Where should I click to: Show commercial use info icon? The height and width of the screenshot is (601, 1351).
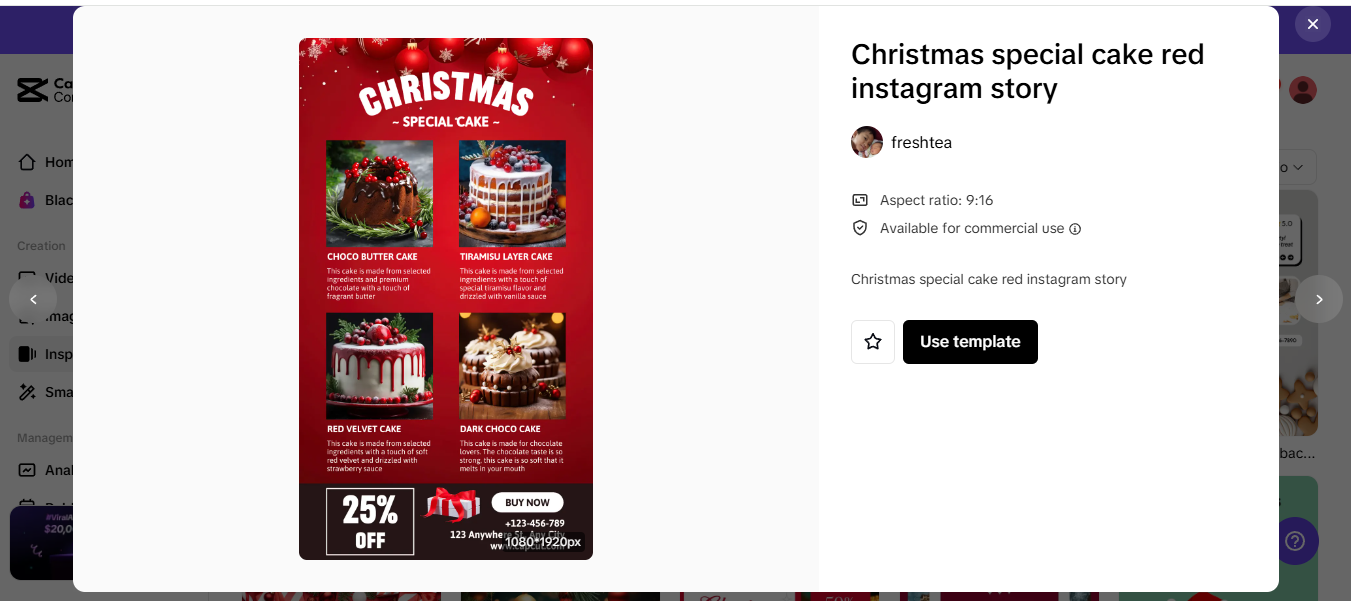click(1075, 229)
